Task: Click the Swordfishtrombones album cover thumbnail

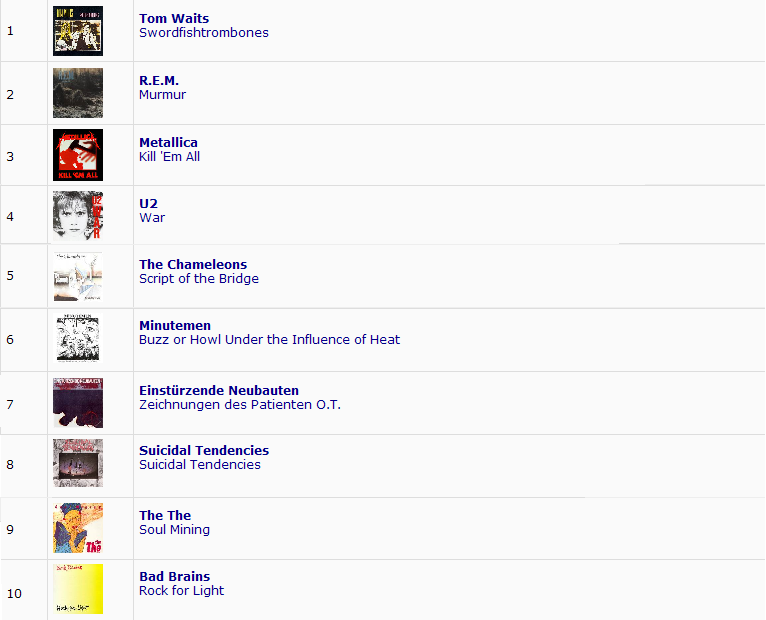Action: [78, 31]
